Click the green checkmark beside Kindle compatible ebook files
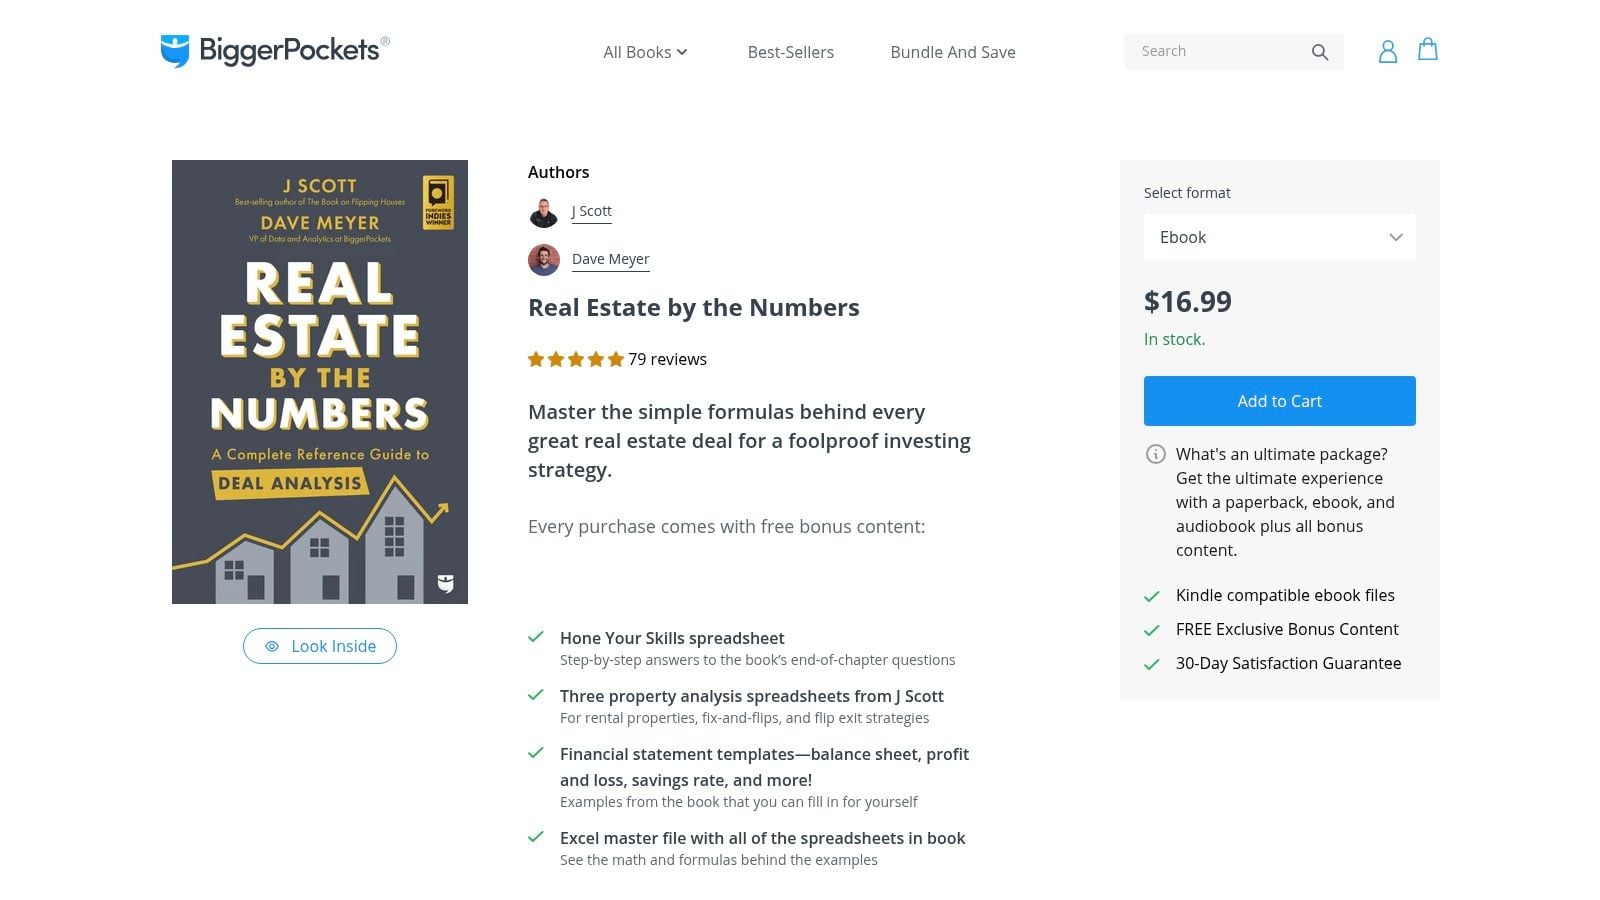 click(x=1153, y=595)
